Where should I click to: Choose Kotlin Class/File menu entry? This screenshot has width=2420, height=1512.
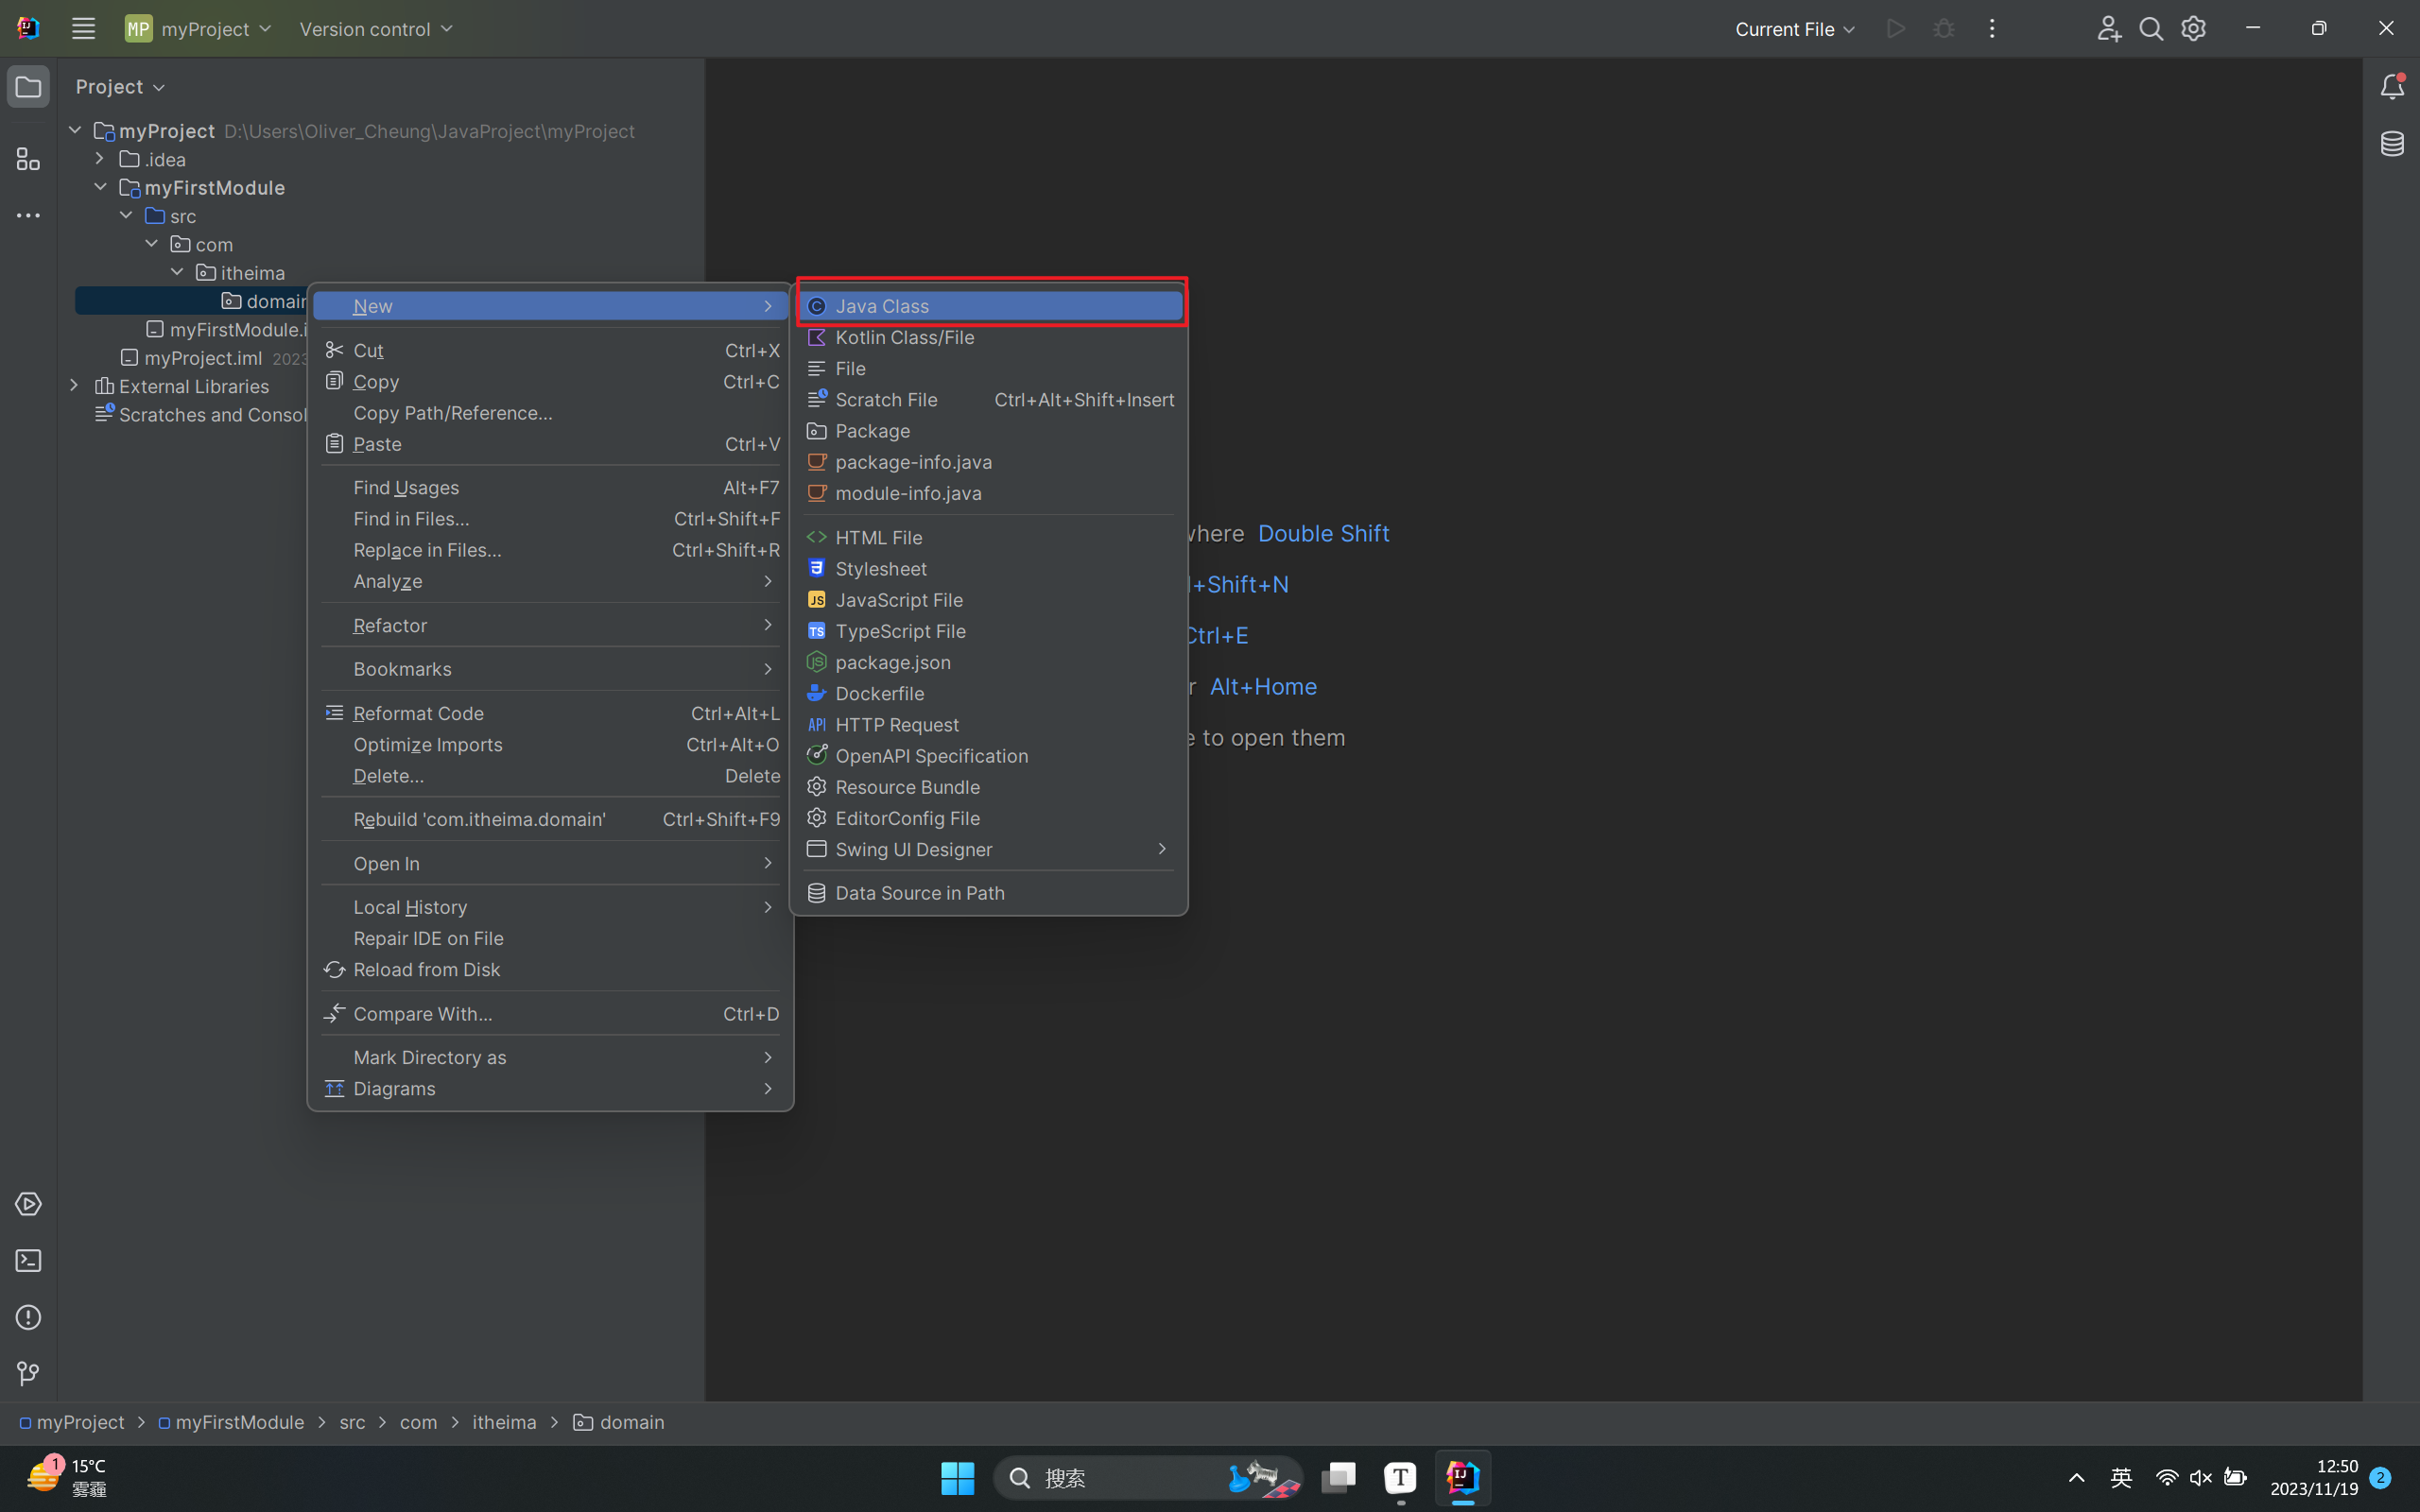904,337
